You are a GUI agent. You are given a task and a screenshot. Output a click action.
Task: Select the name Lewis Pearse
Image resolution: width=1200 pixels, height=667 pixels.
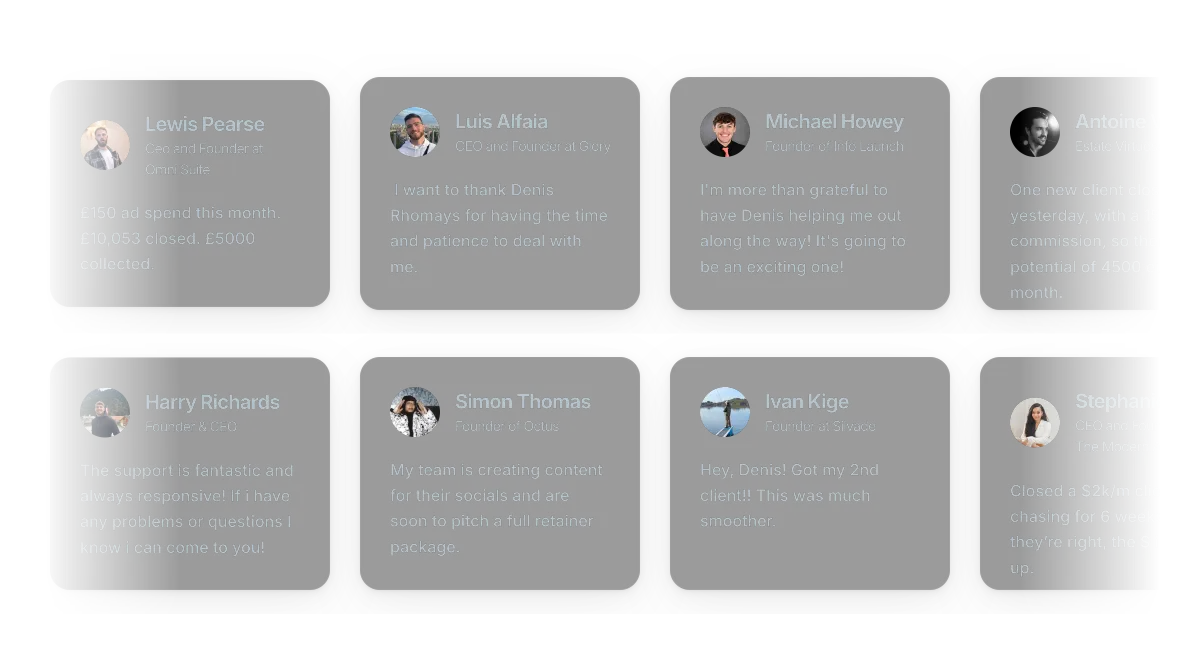[x=205, y=124]
